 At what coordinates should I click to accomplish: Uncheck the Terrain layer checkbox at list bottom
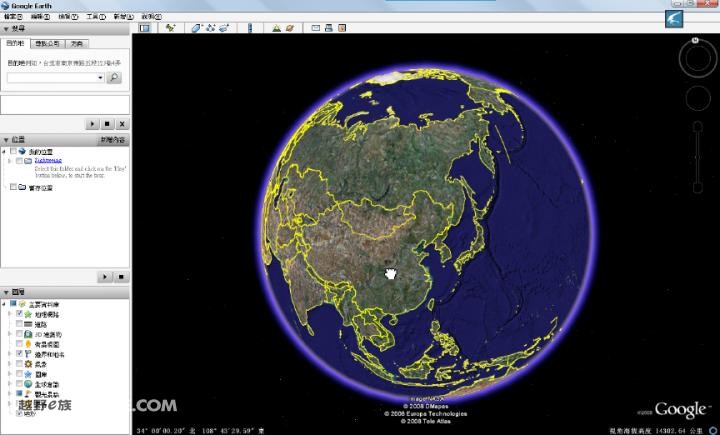[x=19, y=413]
